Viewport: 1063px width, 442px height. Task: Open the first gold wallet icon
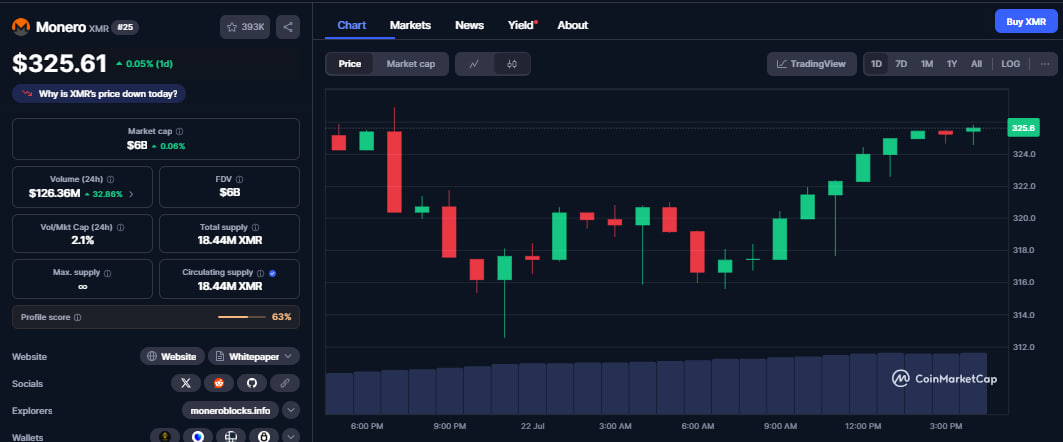pos(165,437)
